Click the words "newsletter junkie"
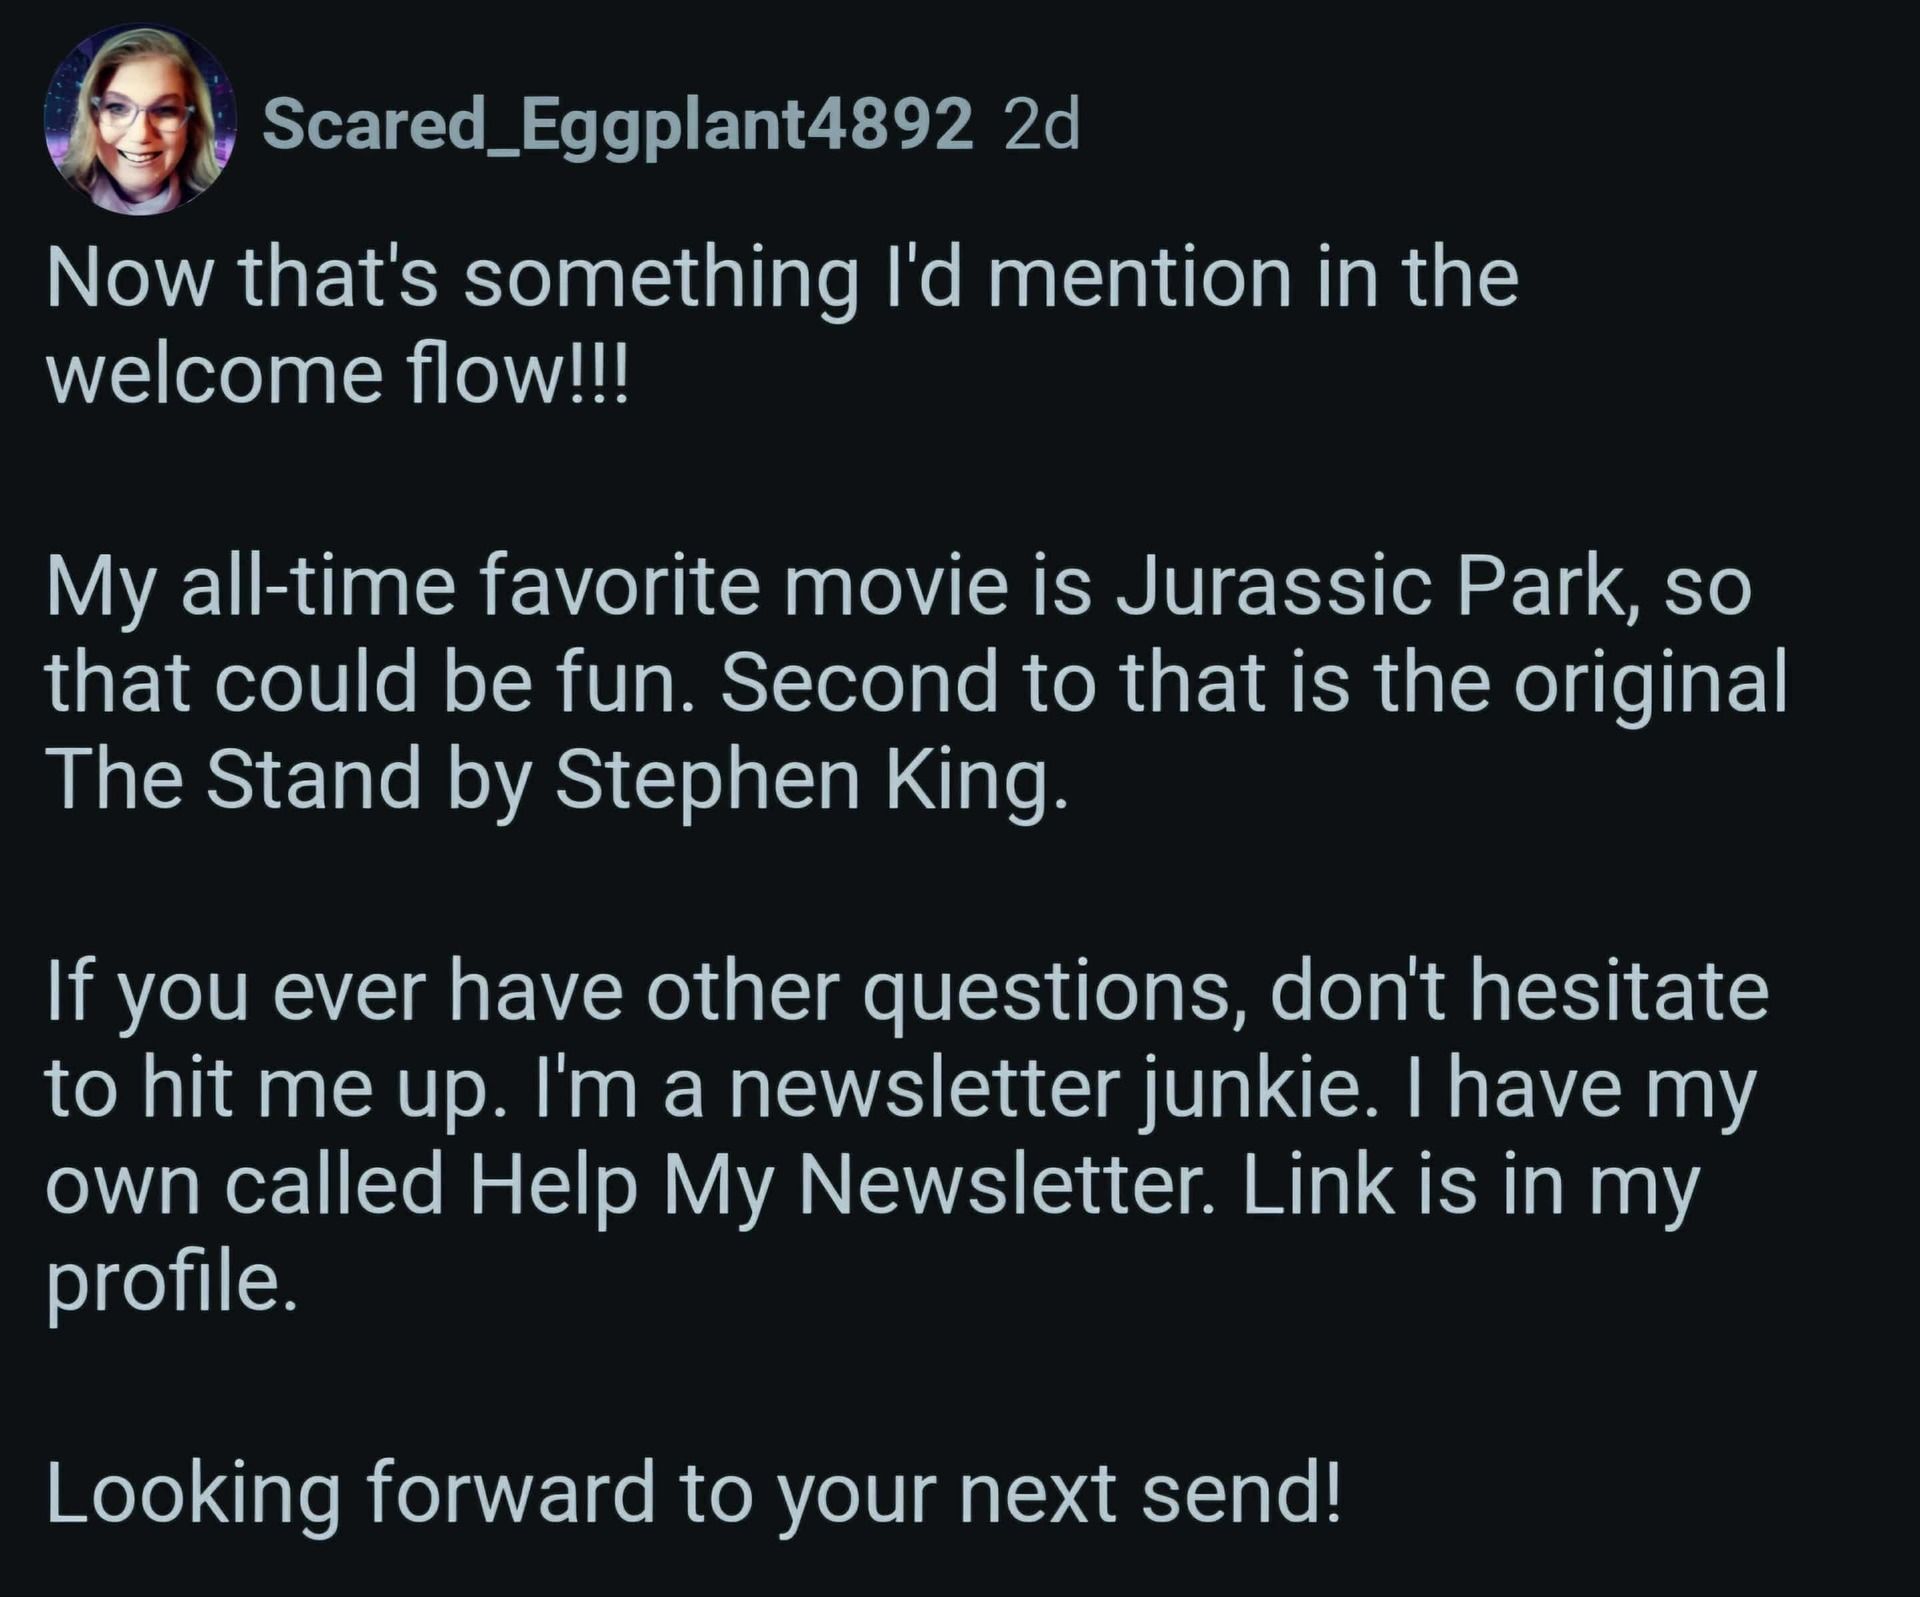 (1044, 1089)
